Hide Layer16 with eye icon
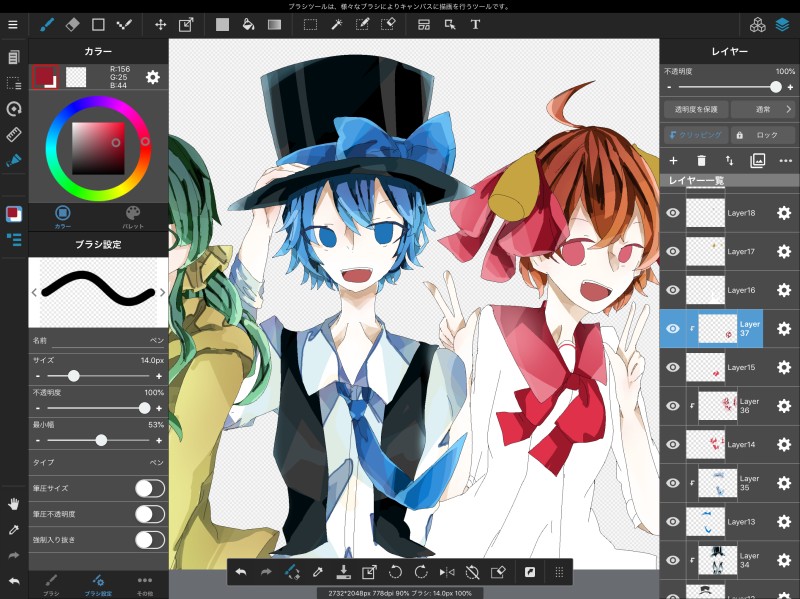 pyautogui.click(x=673, y=290)
